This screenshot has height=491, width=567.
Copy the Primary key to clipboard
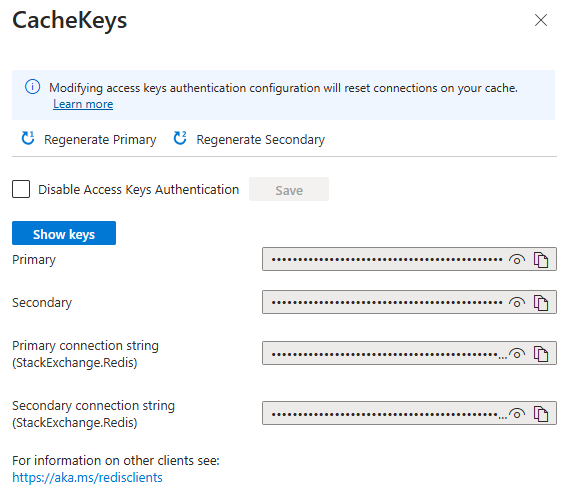coord(541,260)
